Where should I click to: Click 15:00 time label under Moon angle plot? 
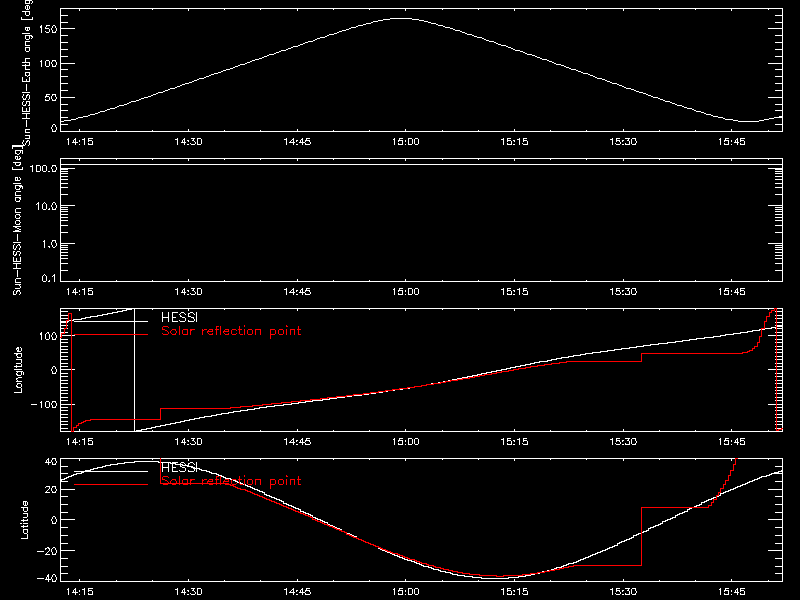tap(406, 292)
